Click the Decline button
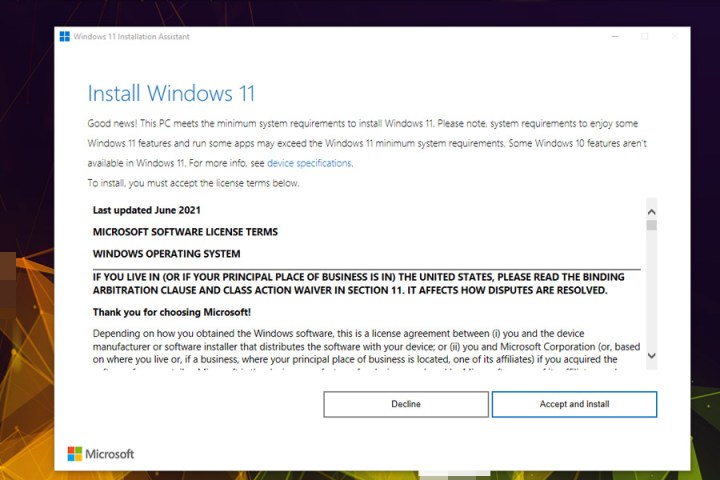 tap(406, 404)
